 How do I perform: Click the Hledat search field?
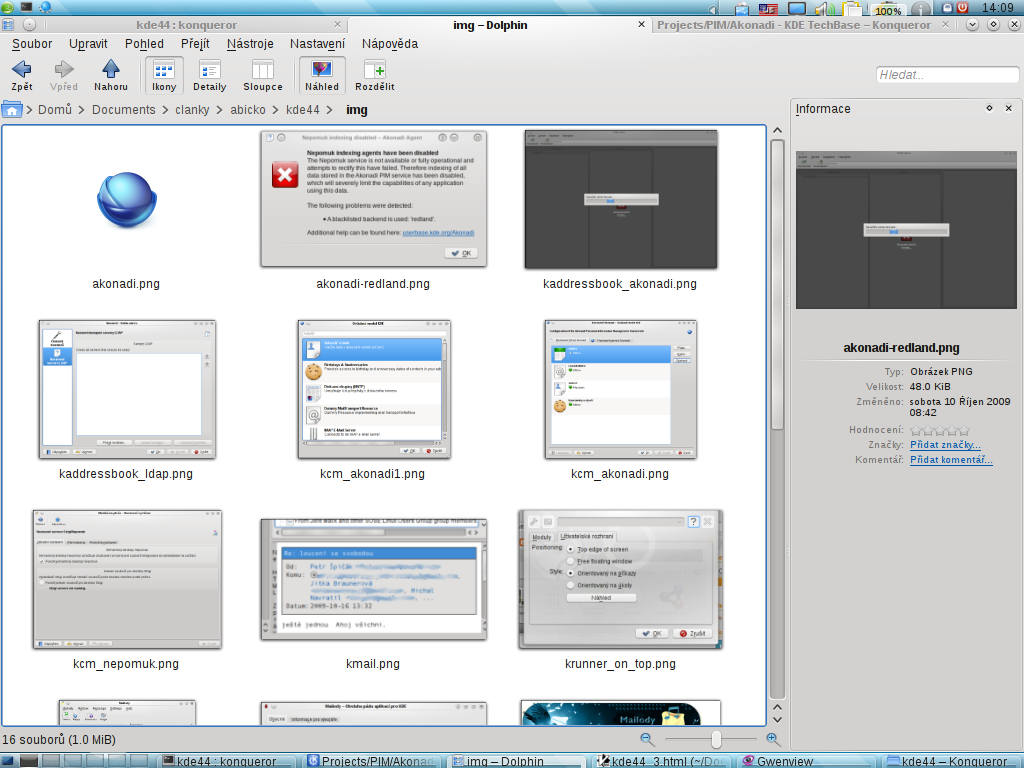click(947, 74)
